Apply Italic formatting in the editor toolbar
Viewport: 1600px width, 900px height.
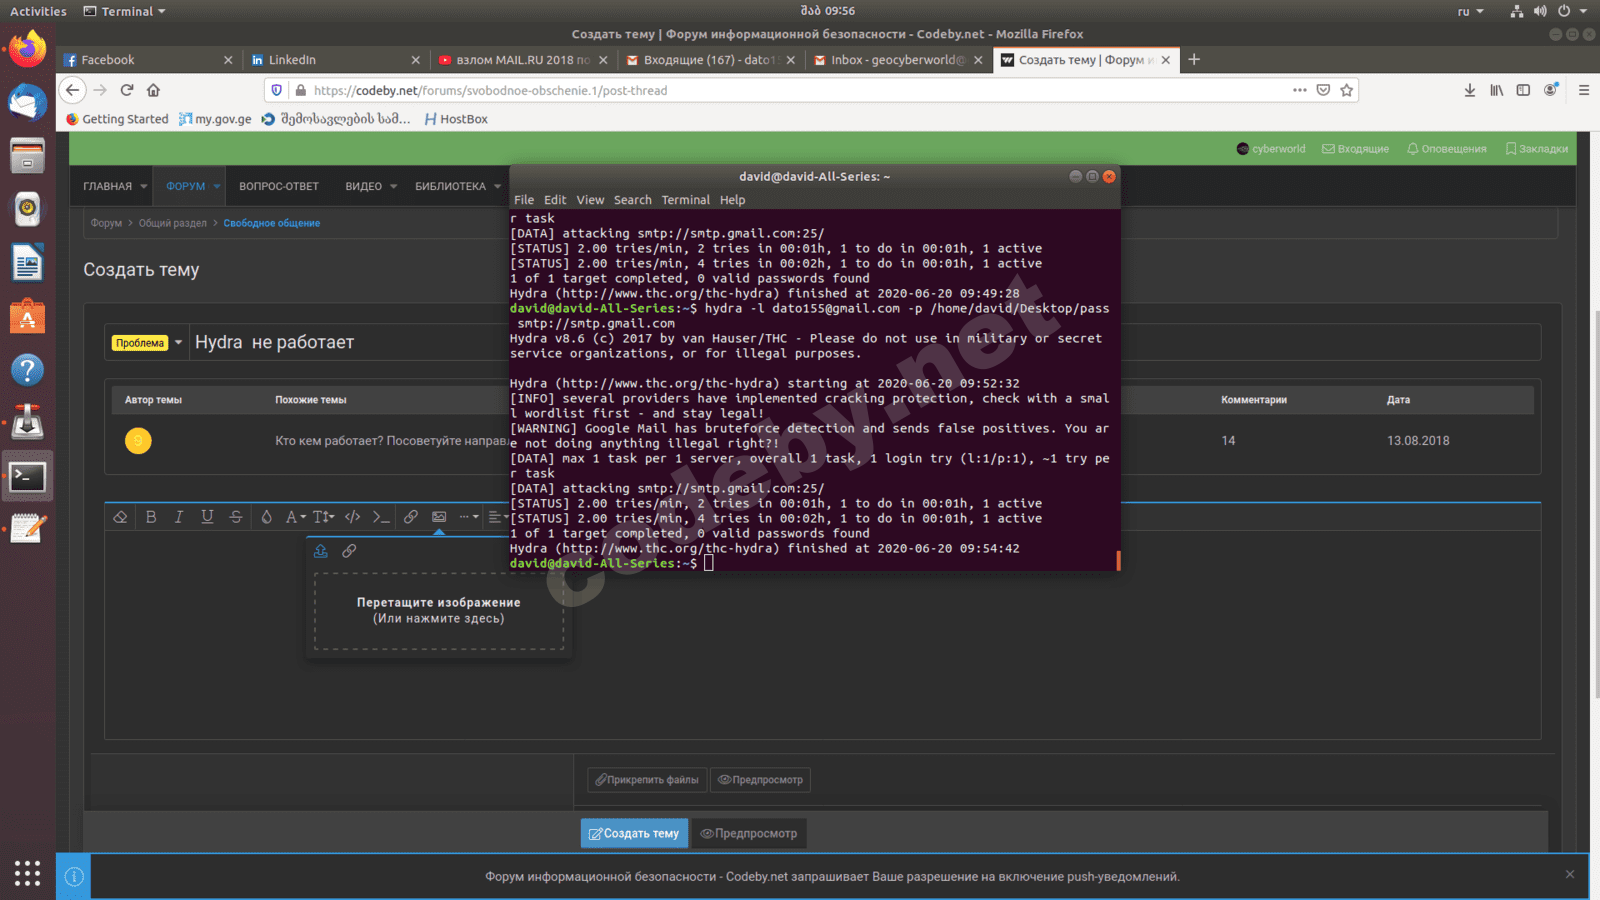[x=179, y=516]
